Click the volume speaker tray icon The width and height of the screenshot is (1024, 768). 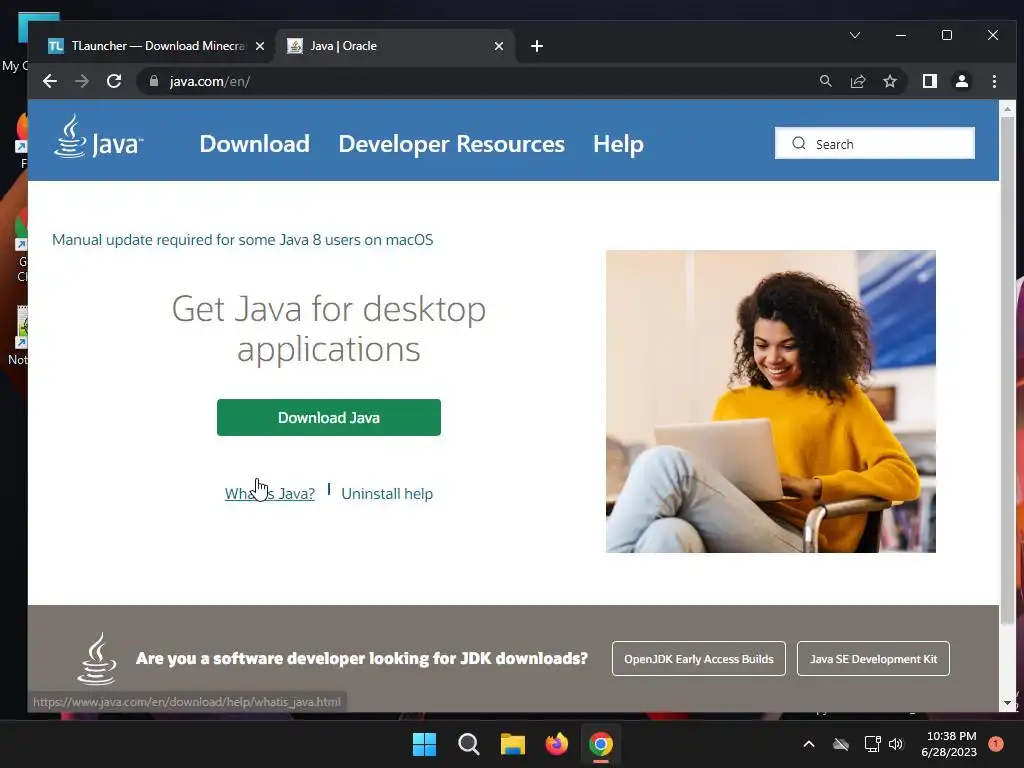click(x=896, y=744)
